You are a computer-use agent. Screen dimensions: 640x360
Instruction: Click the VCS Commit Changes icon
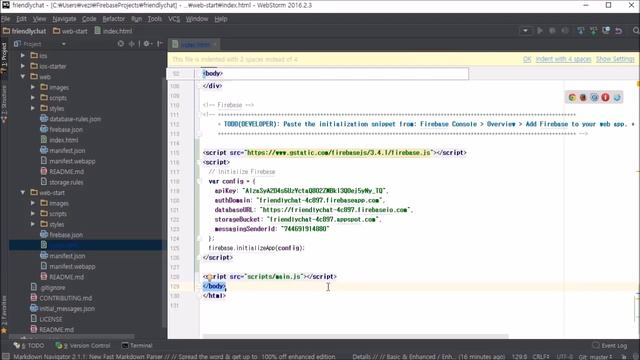click(593, 31)
